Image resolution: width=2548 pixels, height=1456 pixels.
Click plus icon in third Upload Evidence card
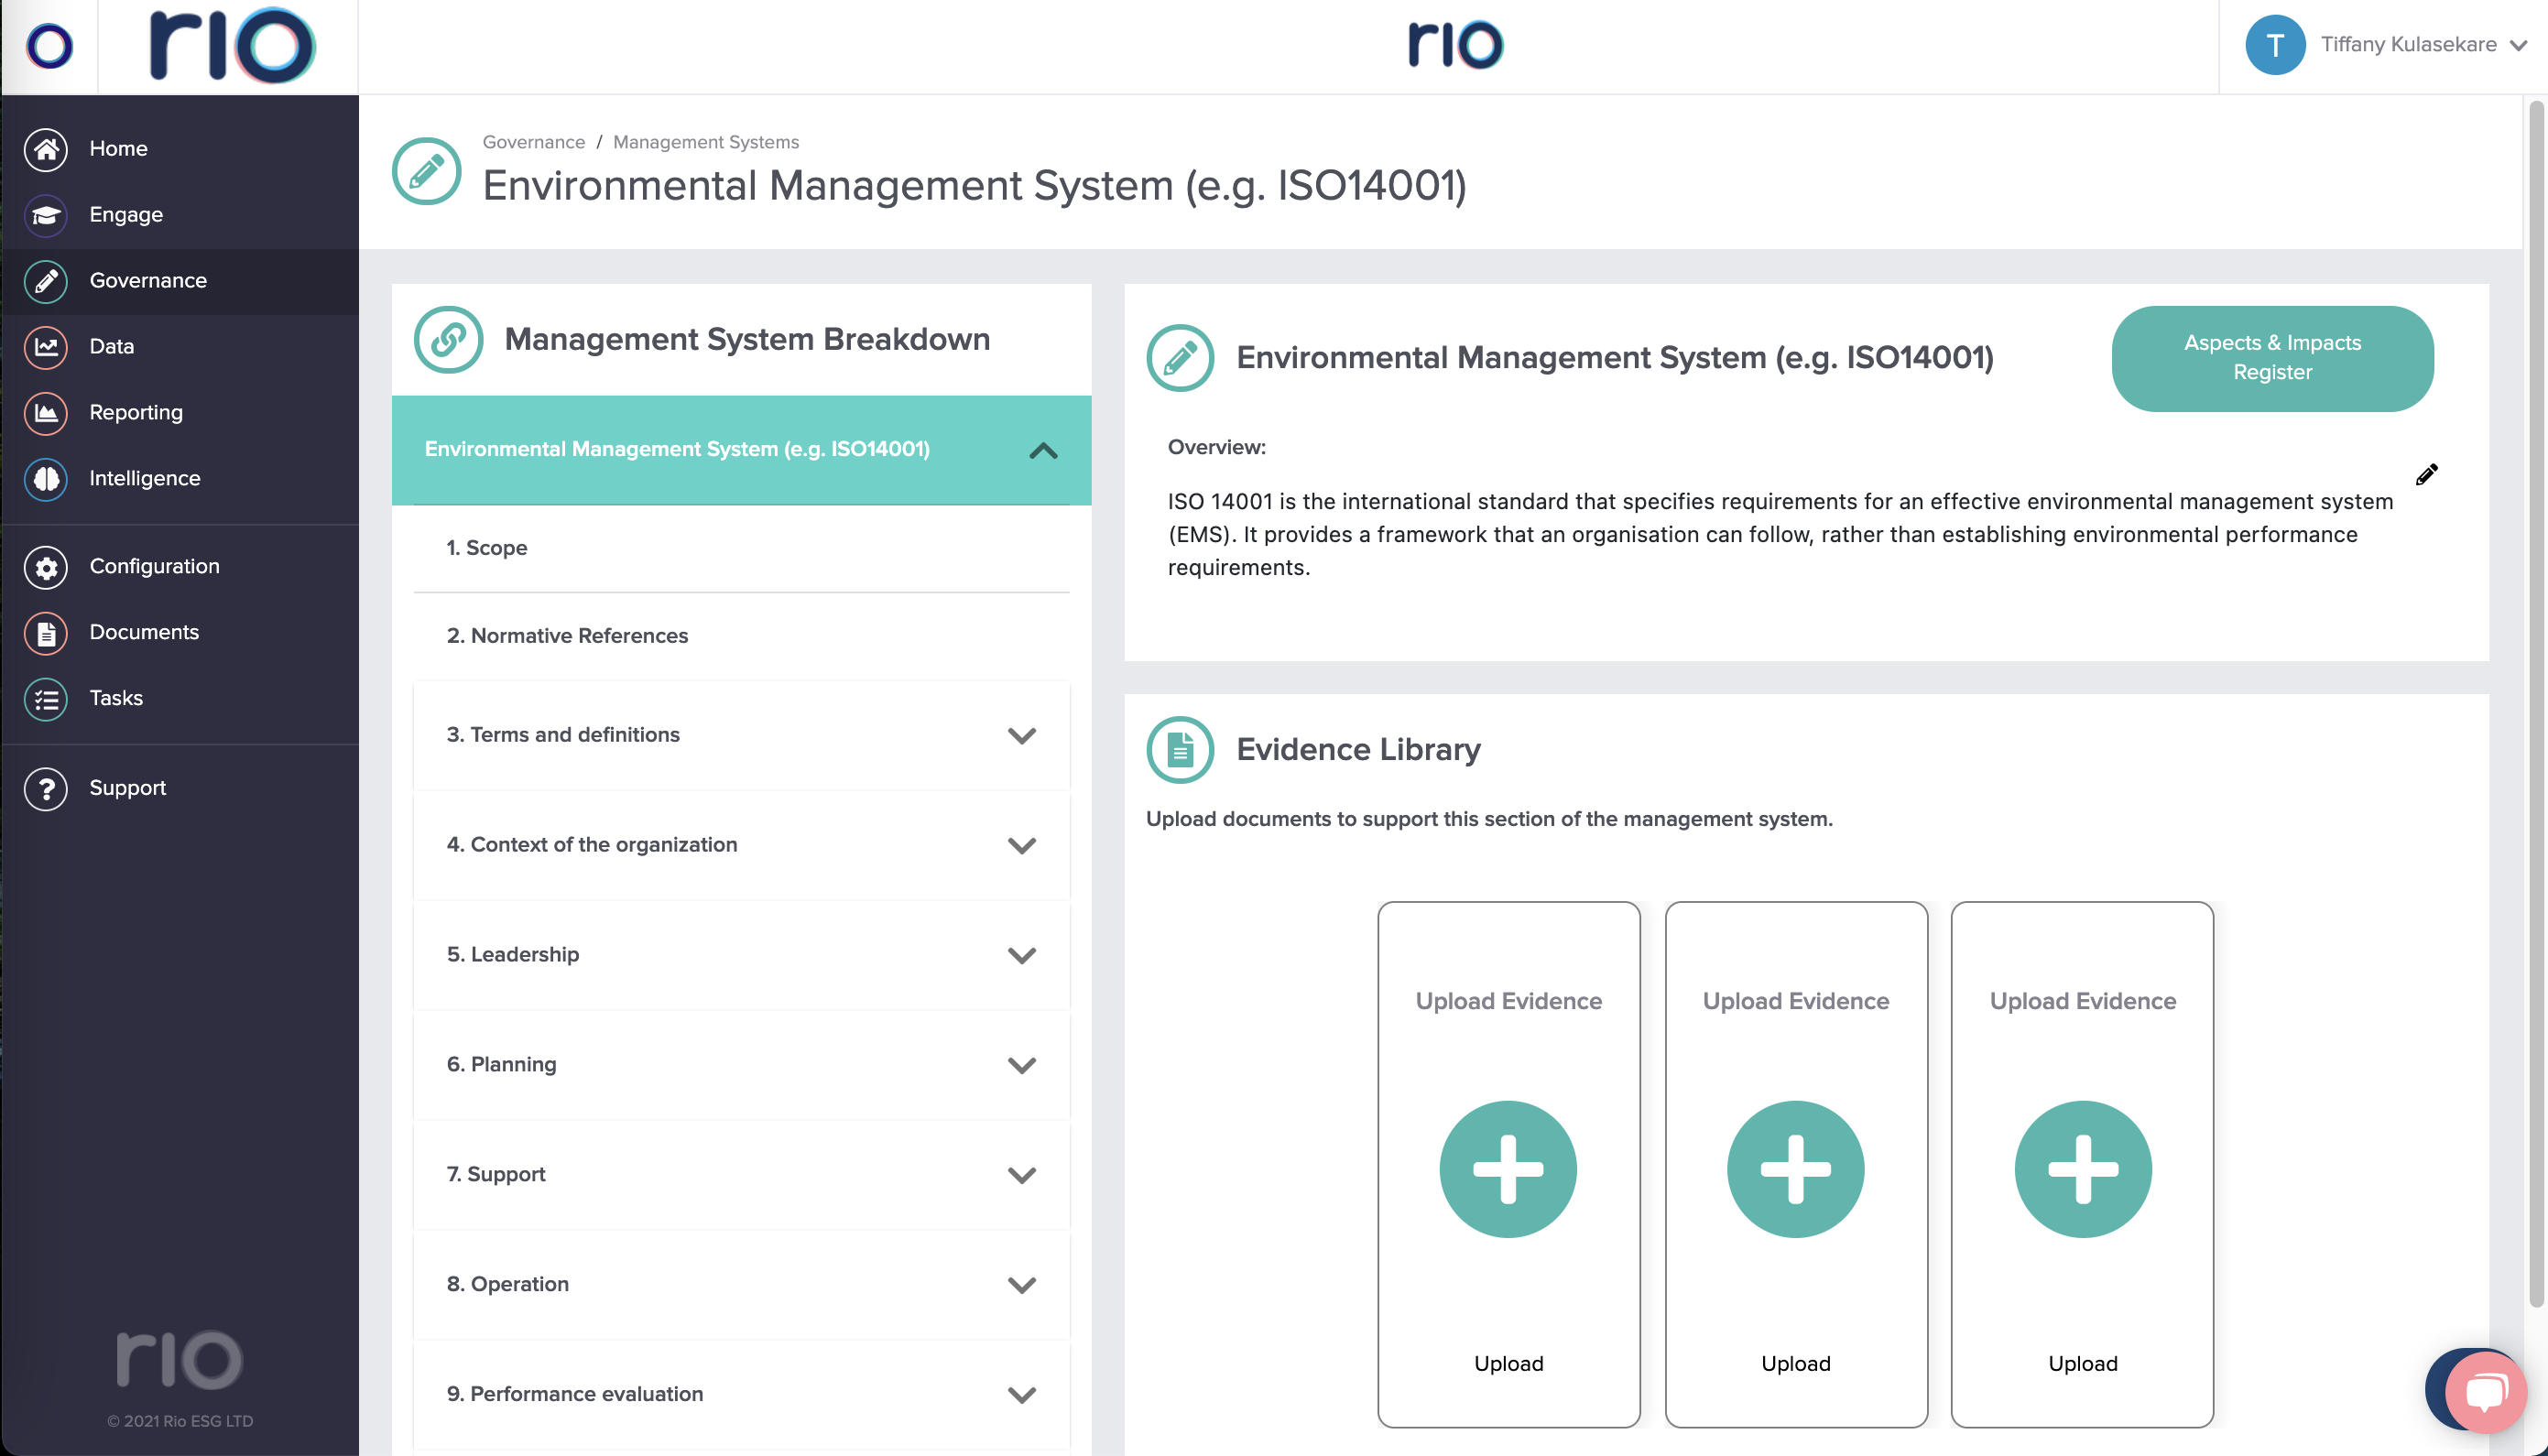(2082, 1169)
